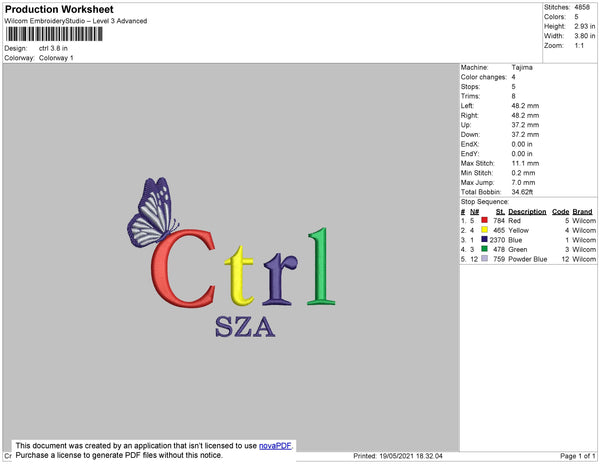This screenshot has height=464, width=600.
Task: Click the green letter l in the design
Action: 321,267
